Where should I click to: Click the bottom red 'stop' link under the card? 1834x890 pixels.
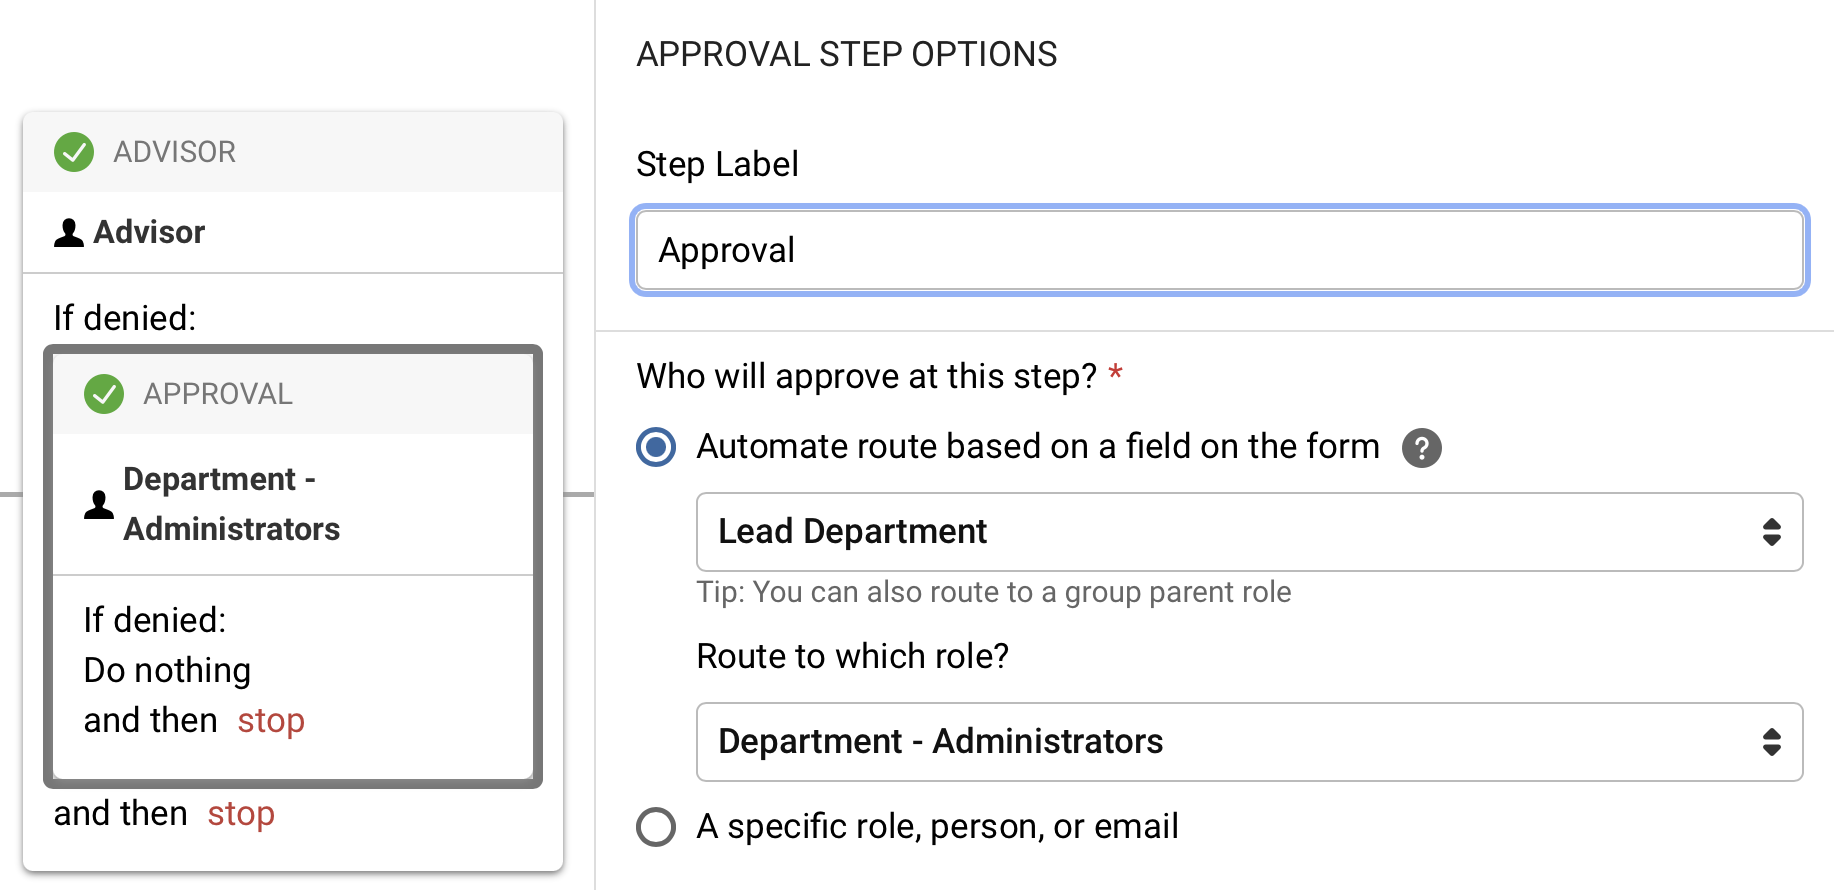240,813
